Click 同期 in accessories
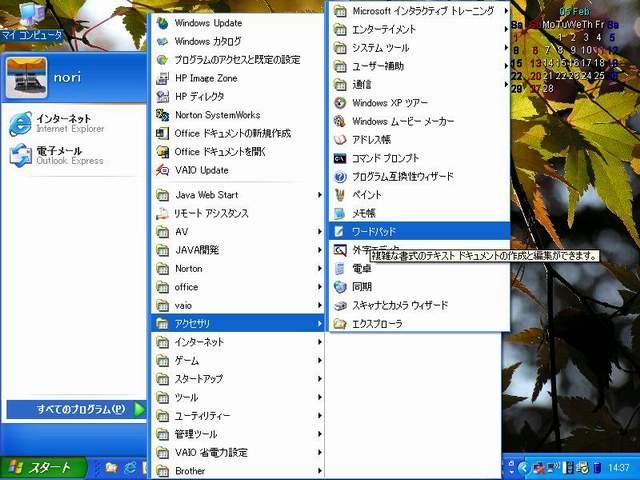 tap(420, 287)
